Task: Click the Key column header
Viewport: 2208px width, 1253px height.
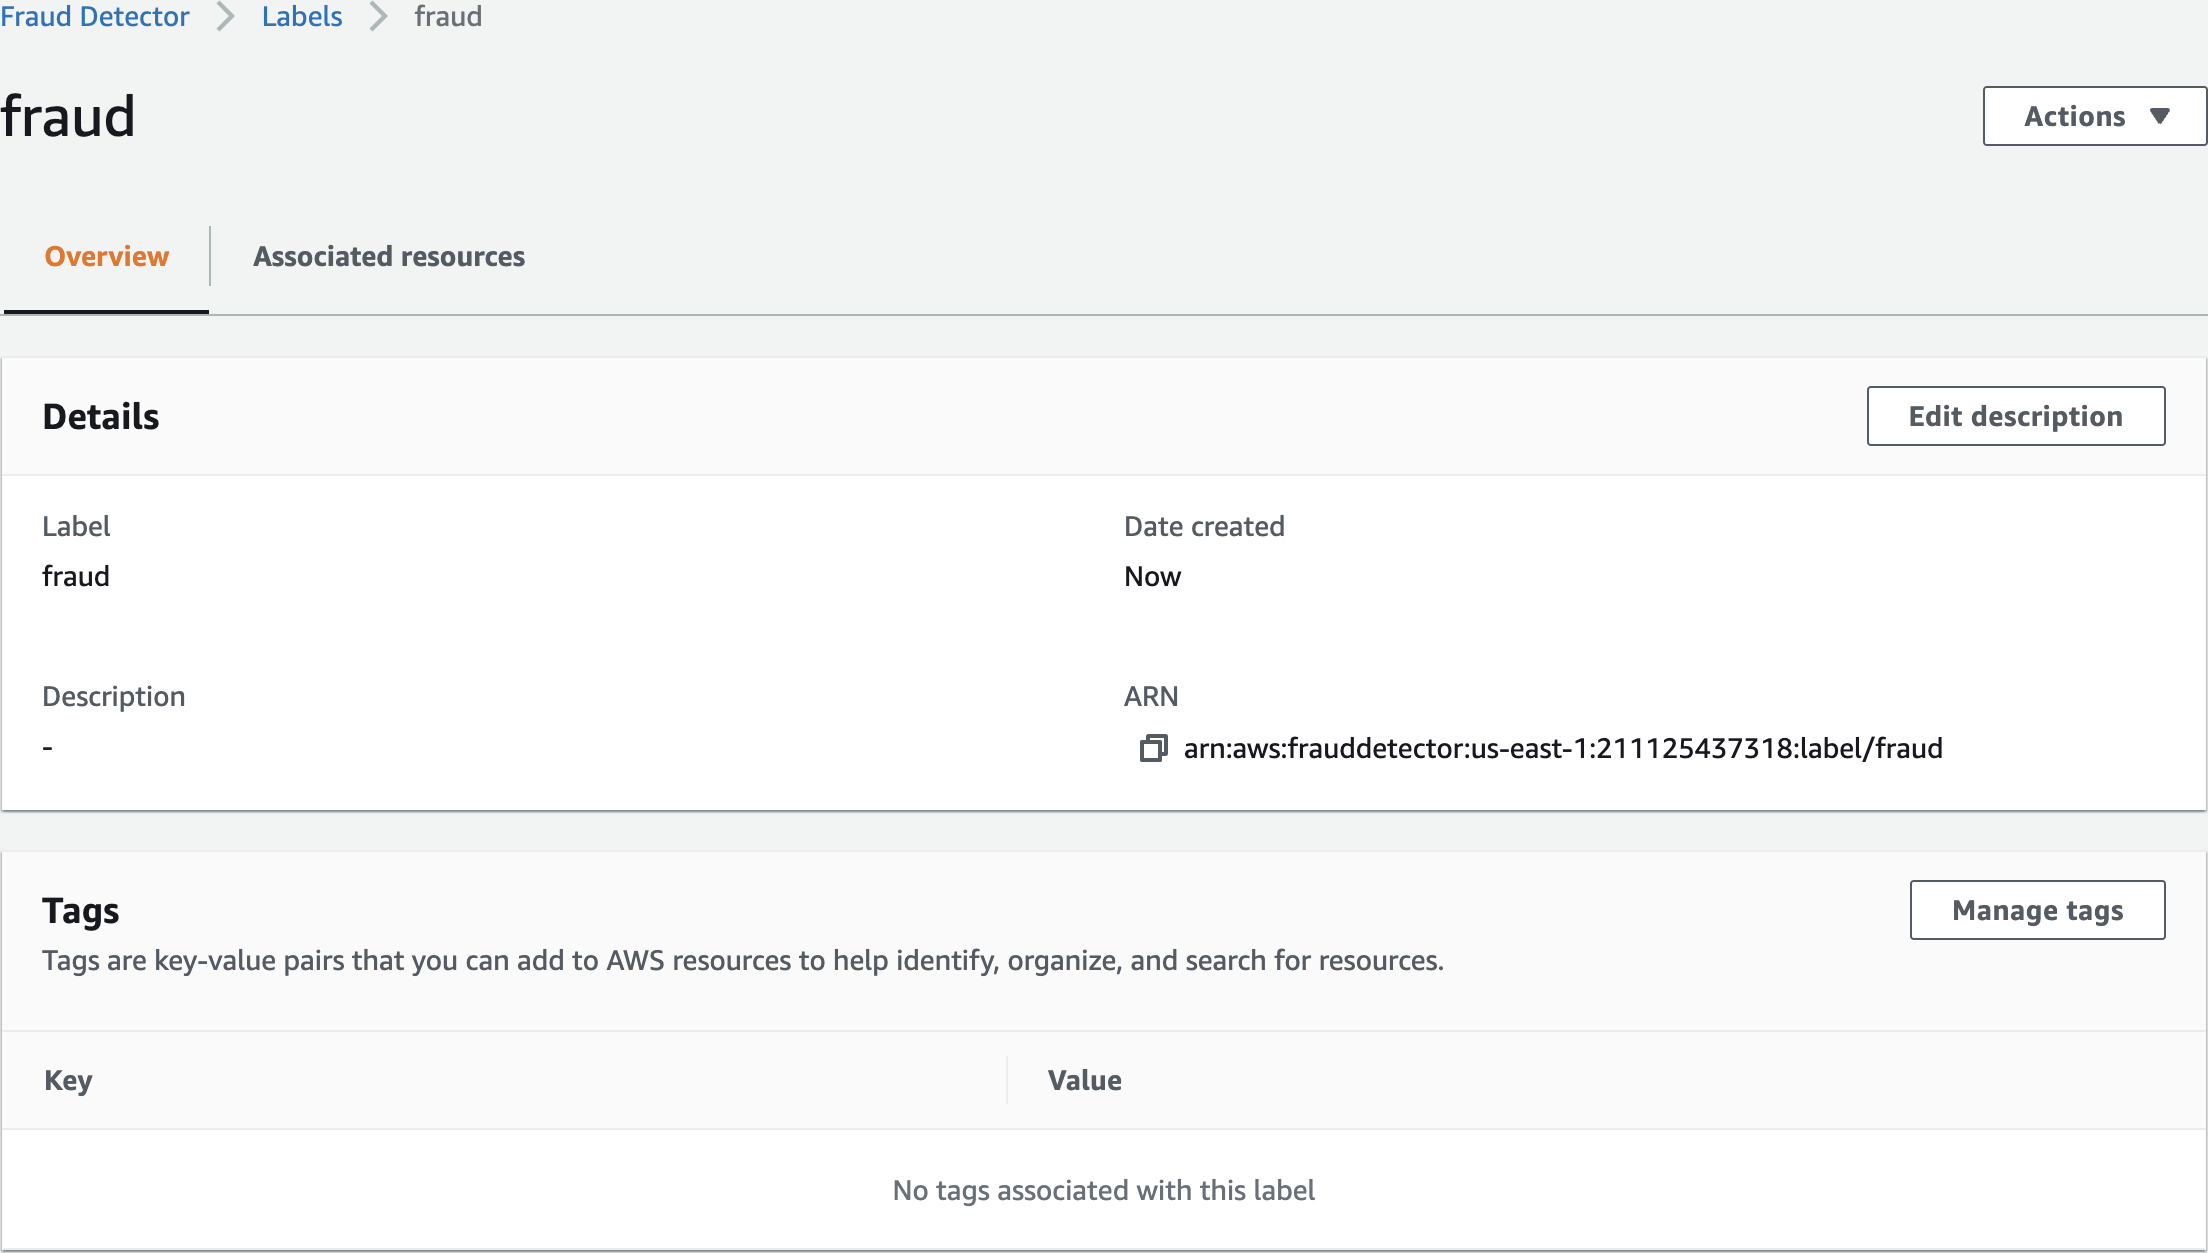Action: click(68, 1080)
